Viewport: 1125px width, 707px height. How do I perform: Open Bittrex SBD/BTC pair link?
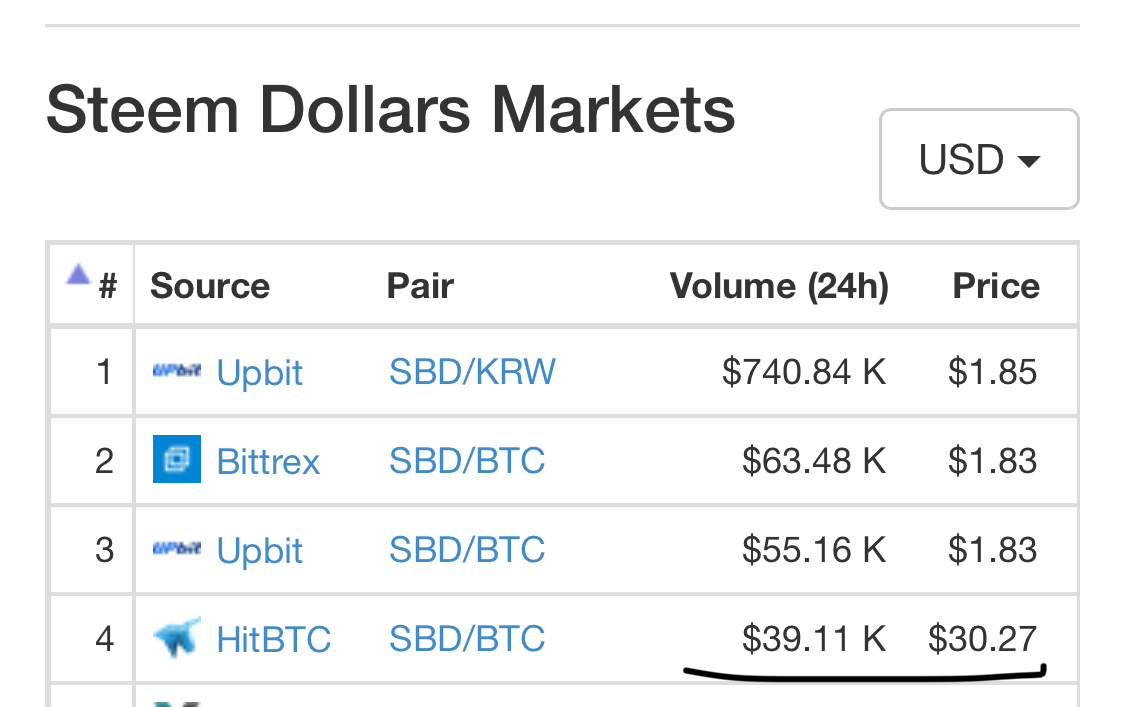(x=467, y=461)
